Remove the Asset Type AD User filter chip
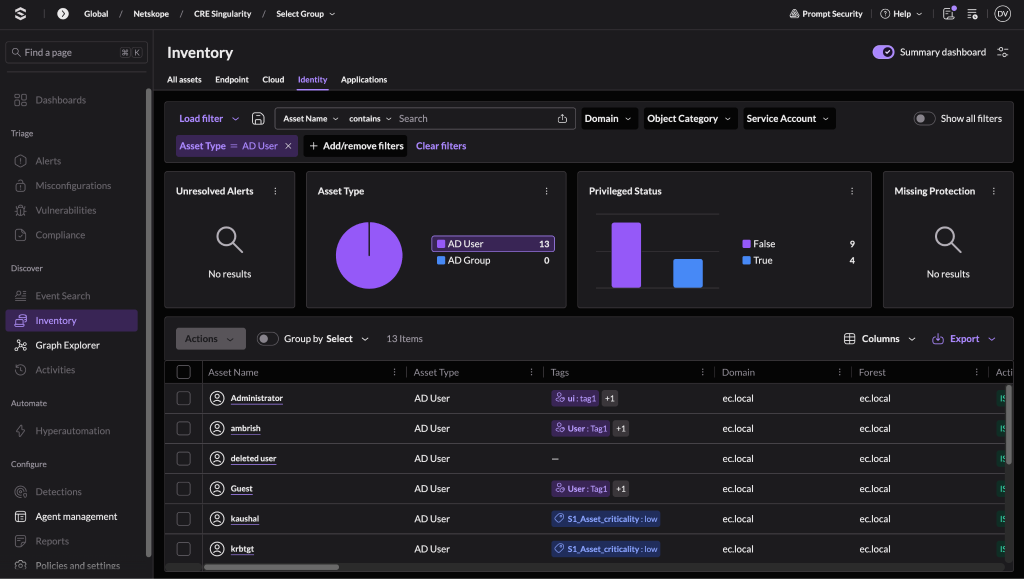Viewport: 1024px width, 579px height. click(288, 146)
